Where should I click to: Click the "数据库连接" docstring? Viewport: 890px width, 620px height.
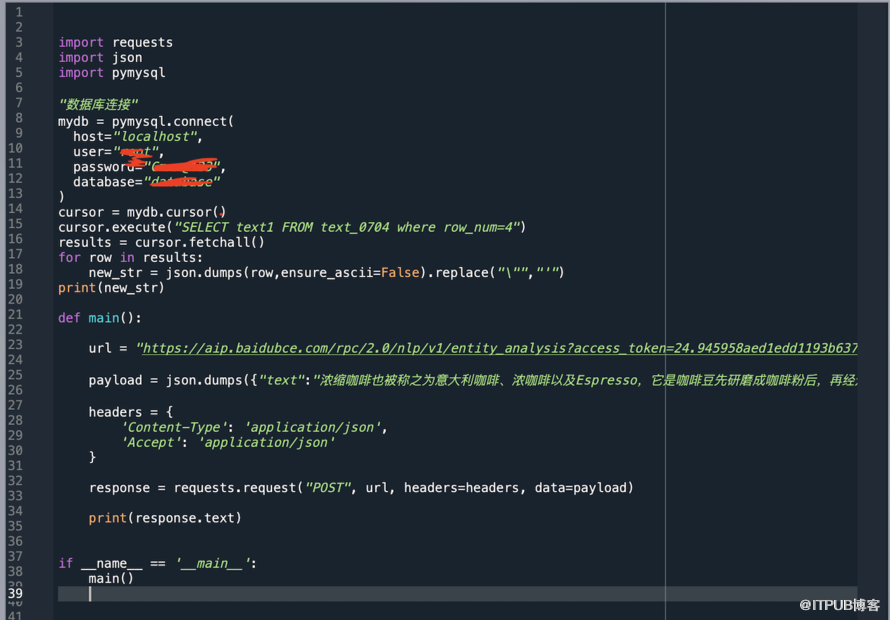pos(98,104)
